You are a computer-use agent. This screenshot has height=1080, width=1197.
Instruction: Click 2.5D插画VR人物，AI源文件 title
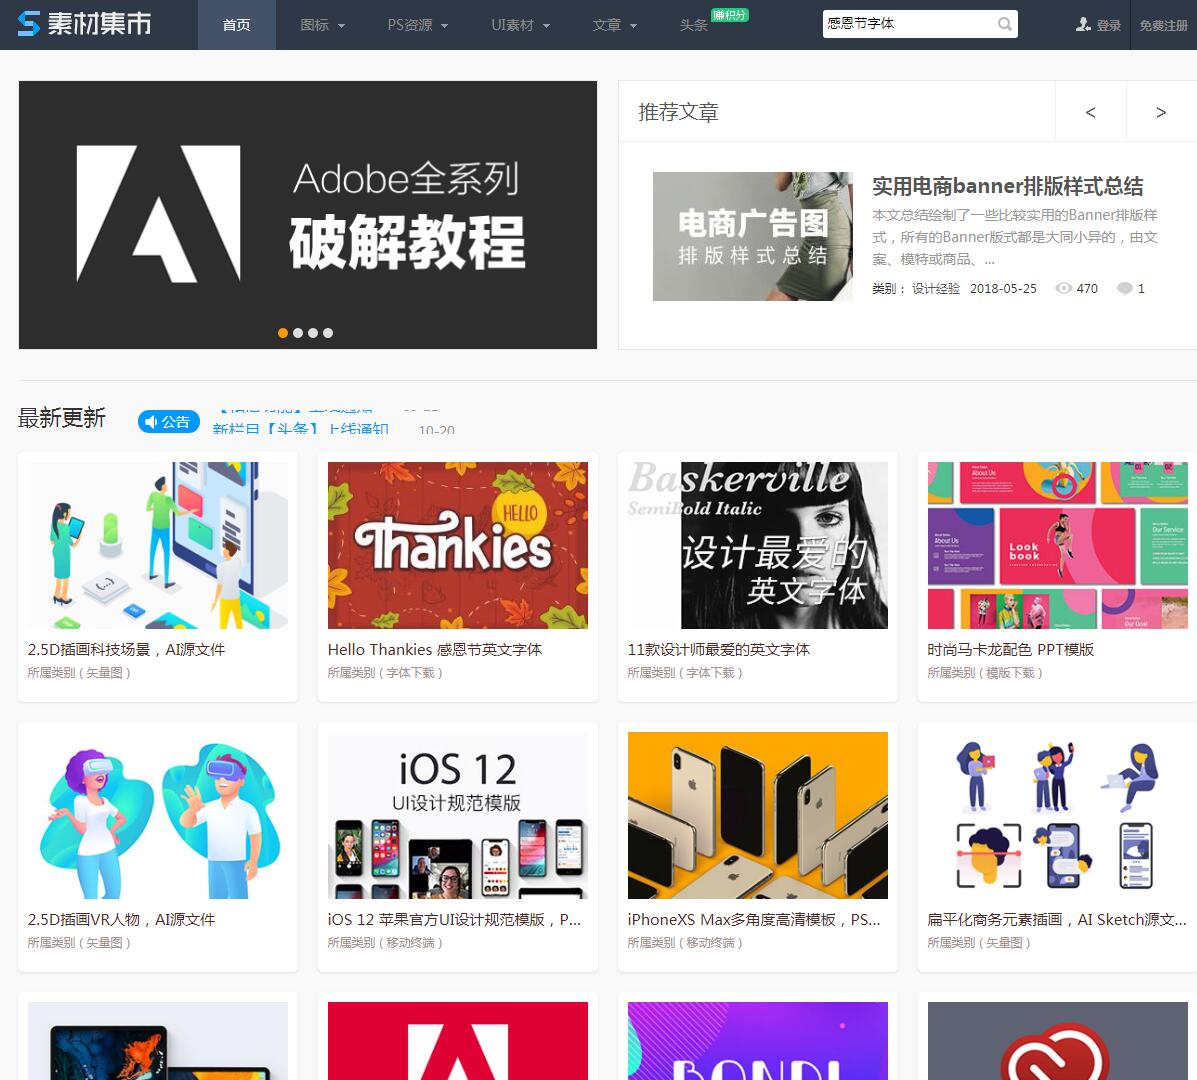click(x=121, y=920)
